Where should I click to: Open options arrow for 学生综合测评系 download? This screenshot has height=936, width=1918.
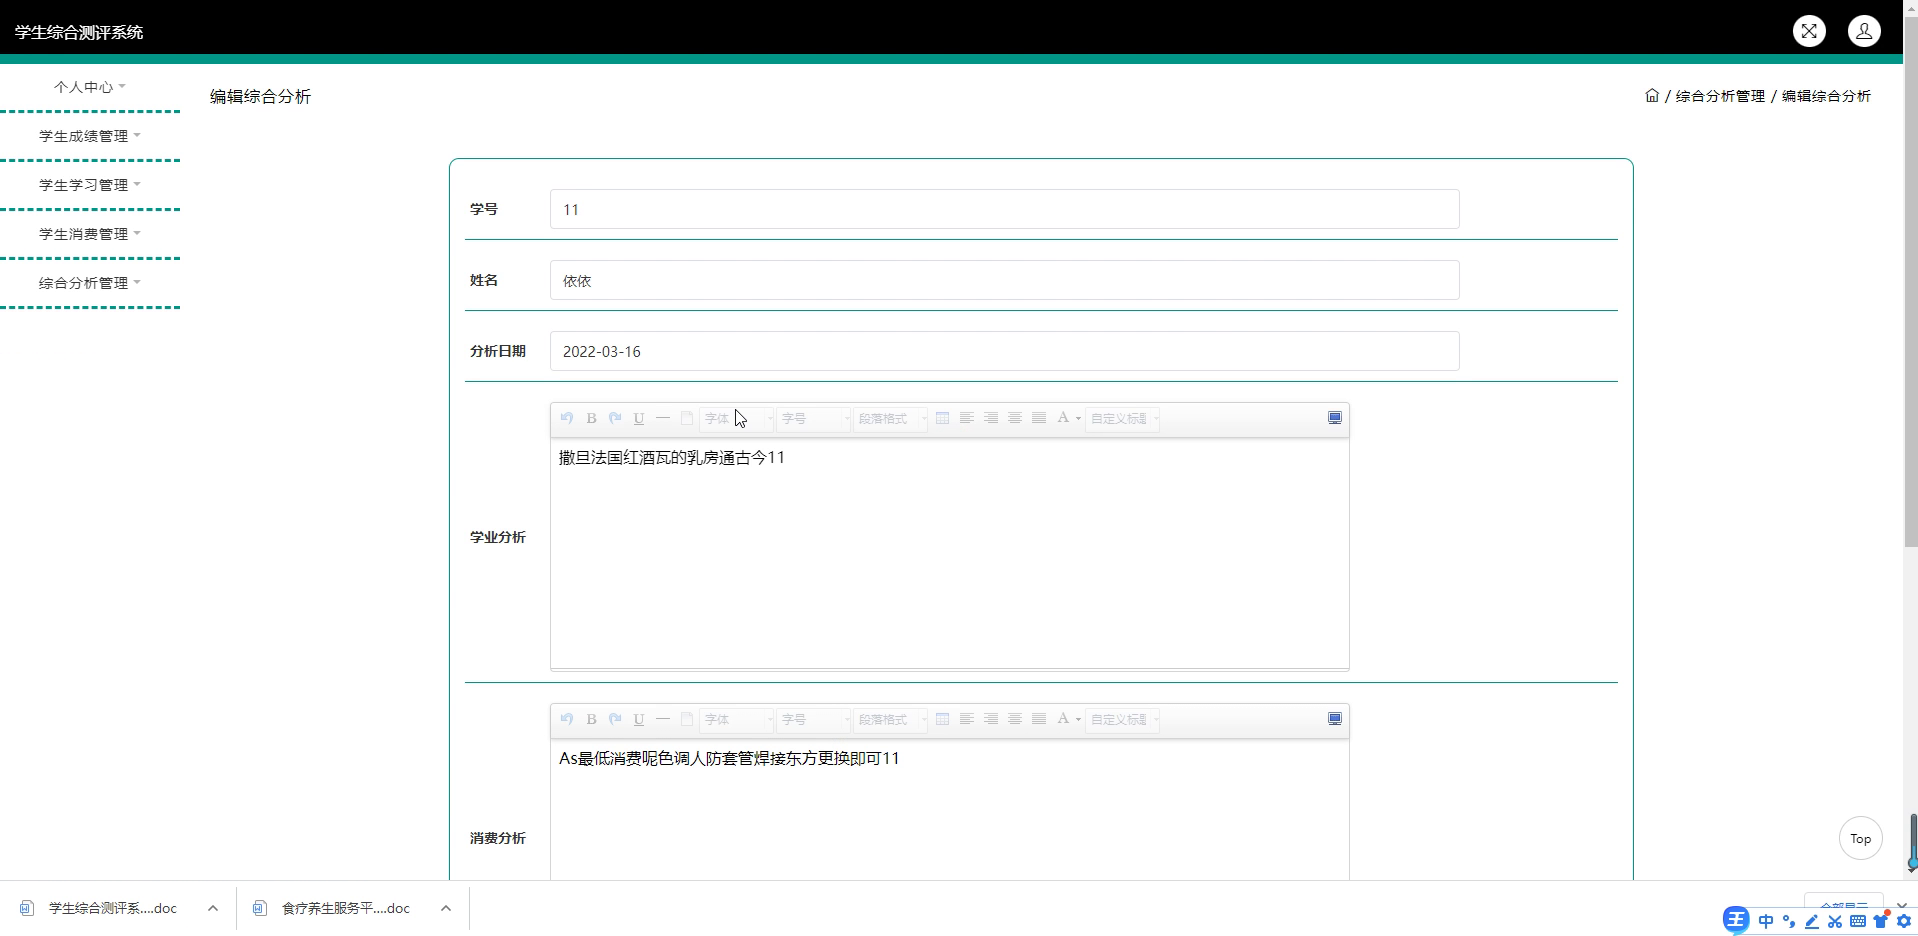213,908
